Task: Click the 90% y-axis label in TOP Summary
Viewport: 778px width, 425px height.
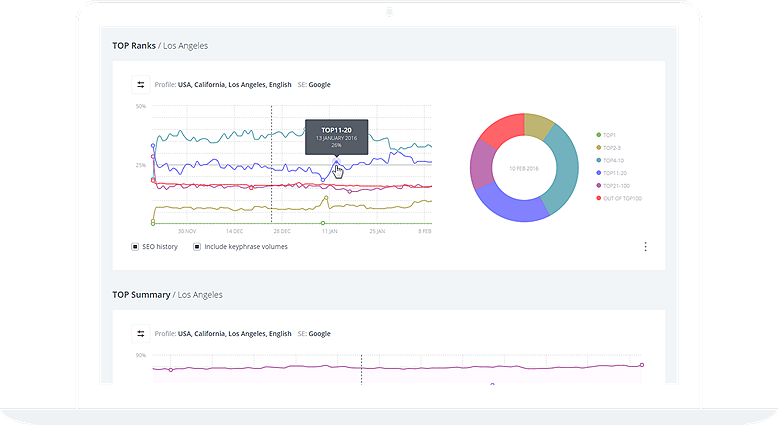Action: tap(141, 356)
